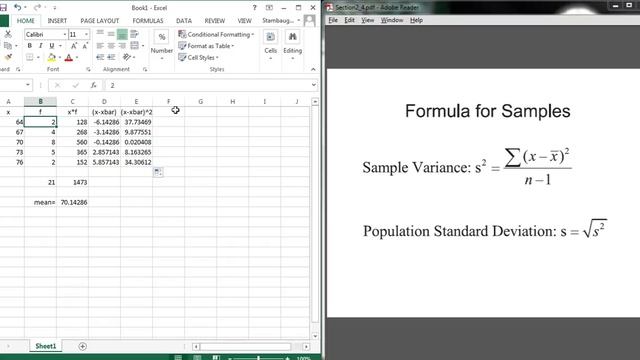640x360 pixels.
Task: Middle-align cell contents
Action: (x=111, y=34)
